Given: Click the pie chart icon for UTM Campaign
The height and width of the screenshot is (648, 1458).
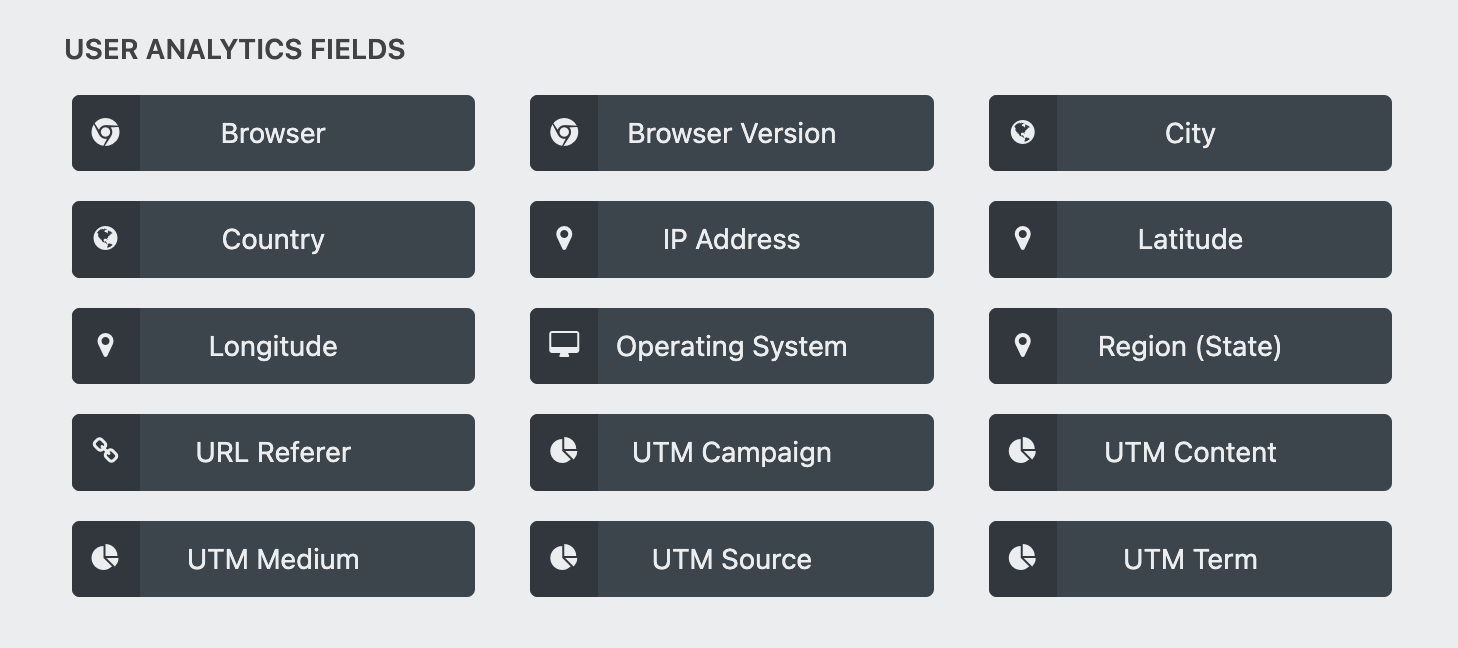Looking at the screenshot, I should (564, 452).
